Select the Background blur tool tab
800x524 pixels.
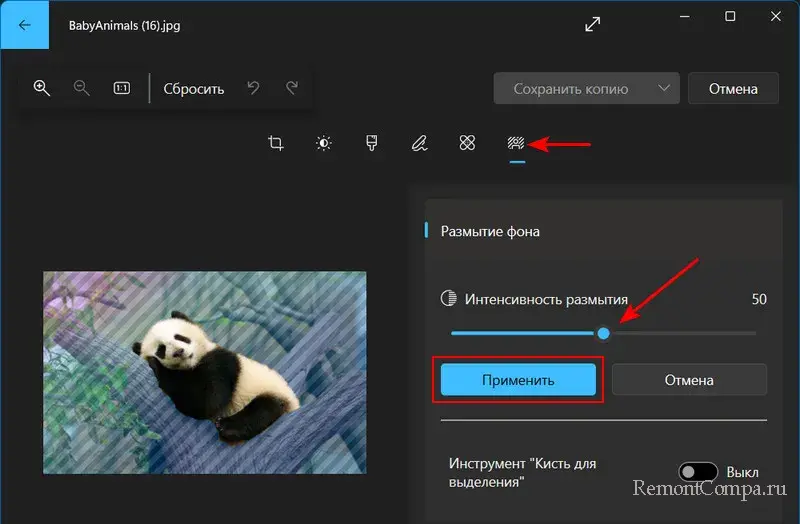tap(516, 144)
